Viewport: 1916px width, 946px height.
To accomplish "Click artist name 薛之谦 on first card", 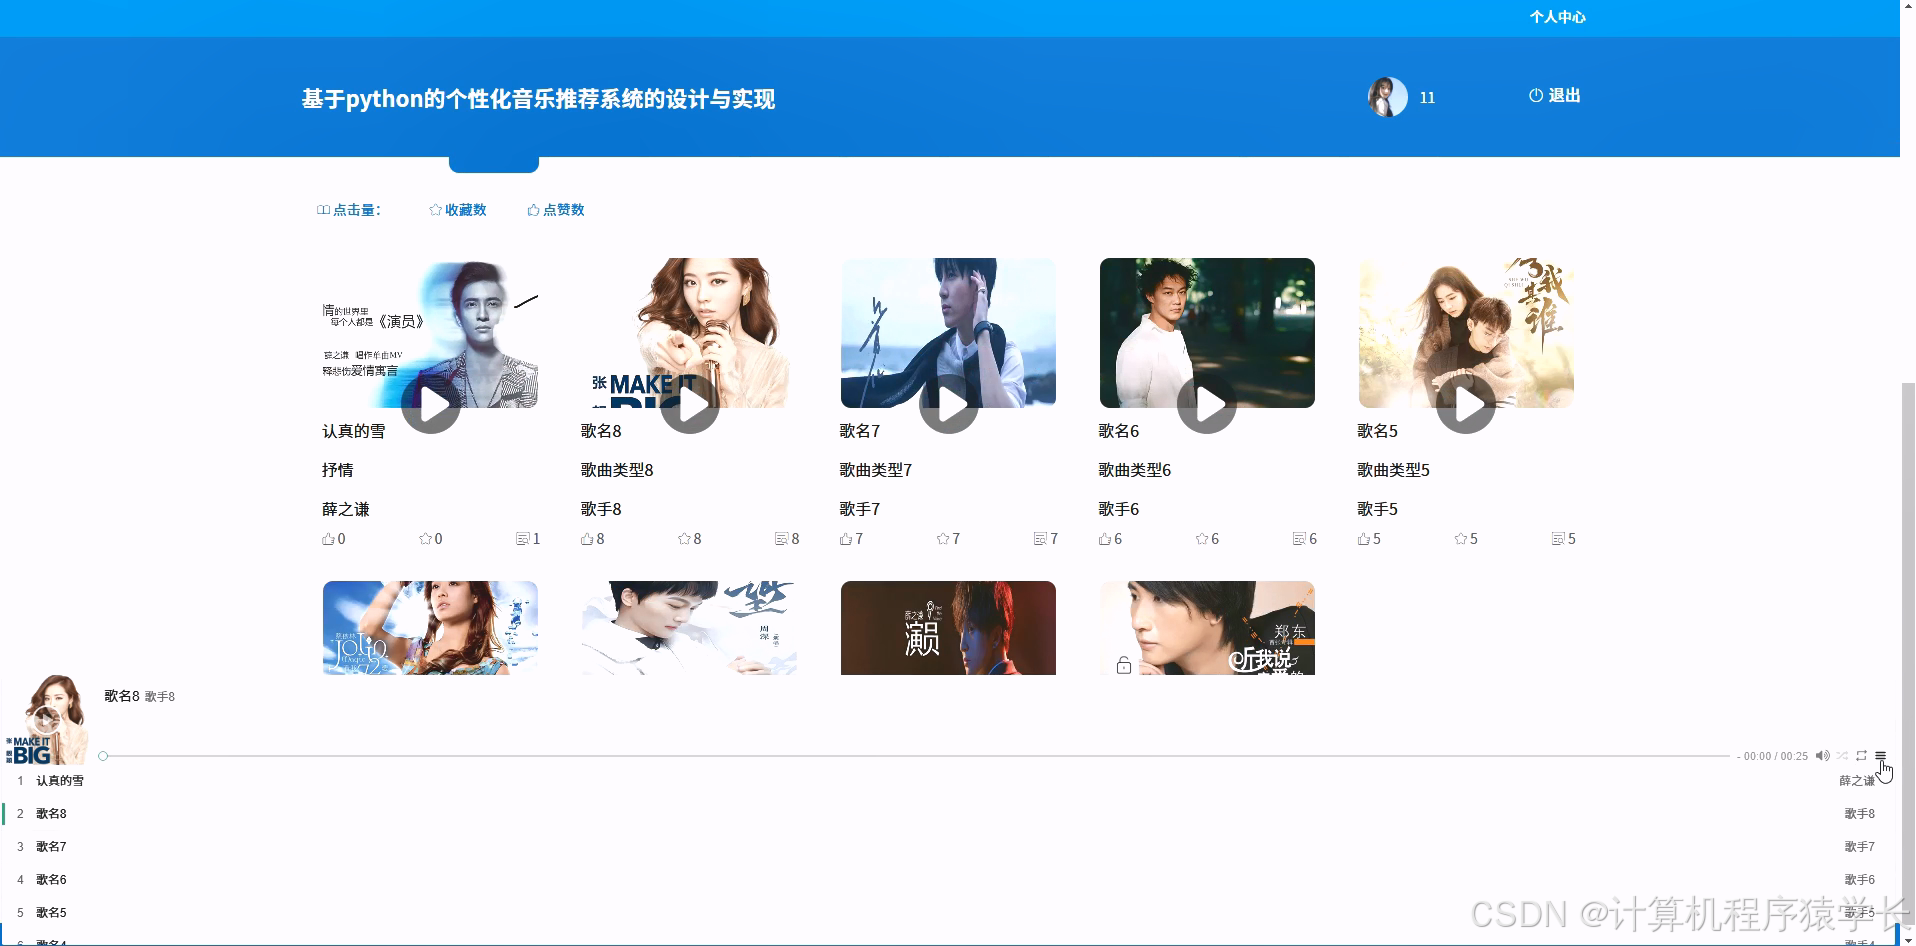I will [345, 509].
